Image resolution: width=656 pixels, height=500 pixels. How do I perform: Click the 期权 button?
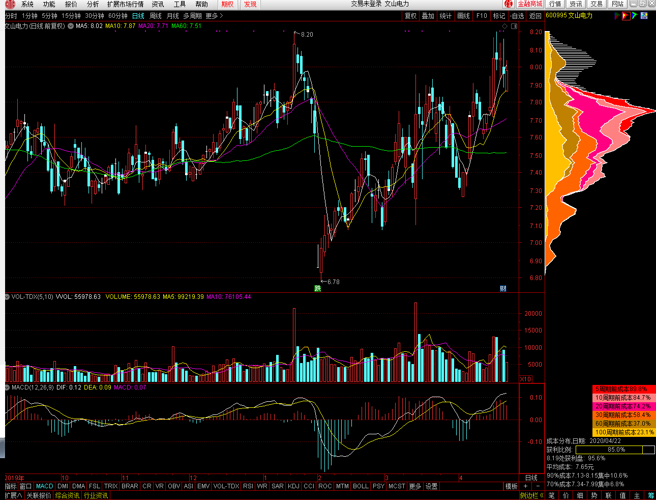228,4
